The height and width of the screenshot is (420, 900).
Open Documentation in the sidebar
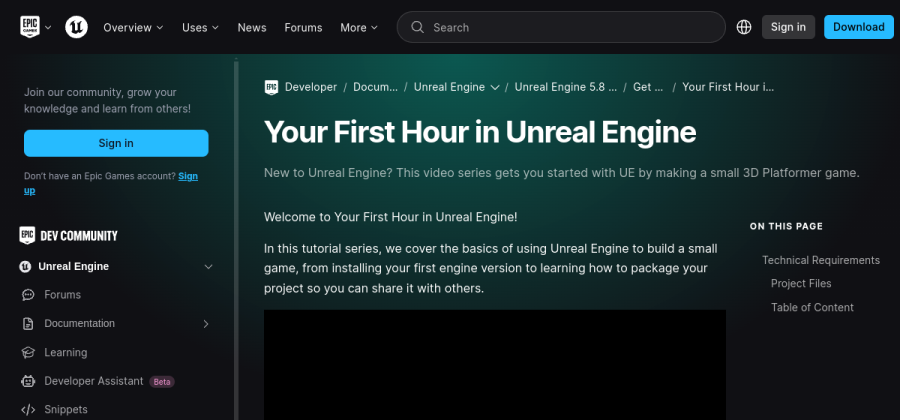(x=79, y=324)
